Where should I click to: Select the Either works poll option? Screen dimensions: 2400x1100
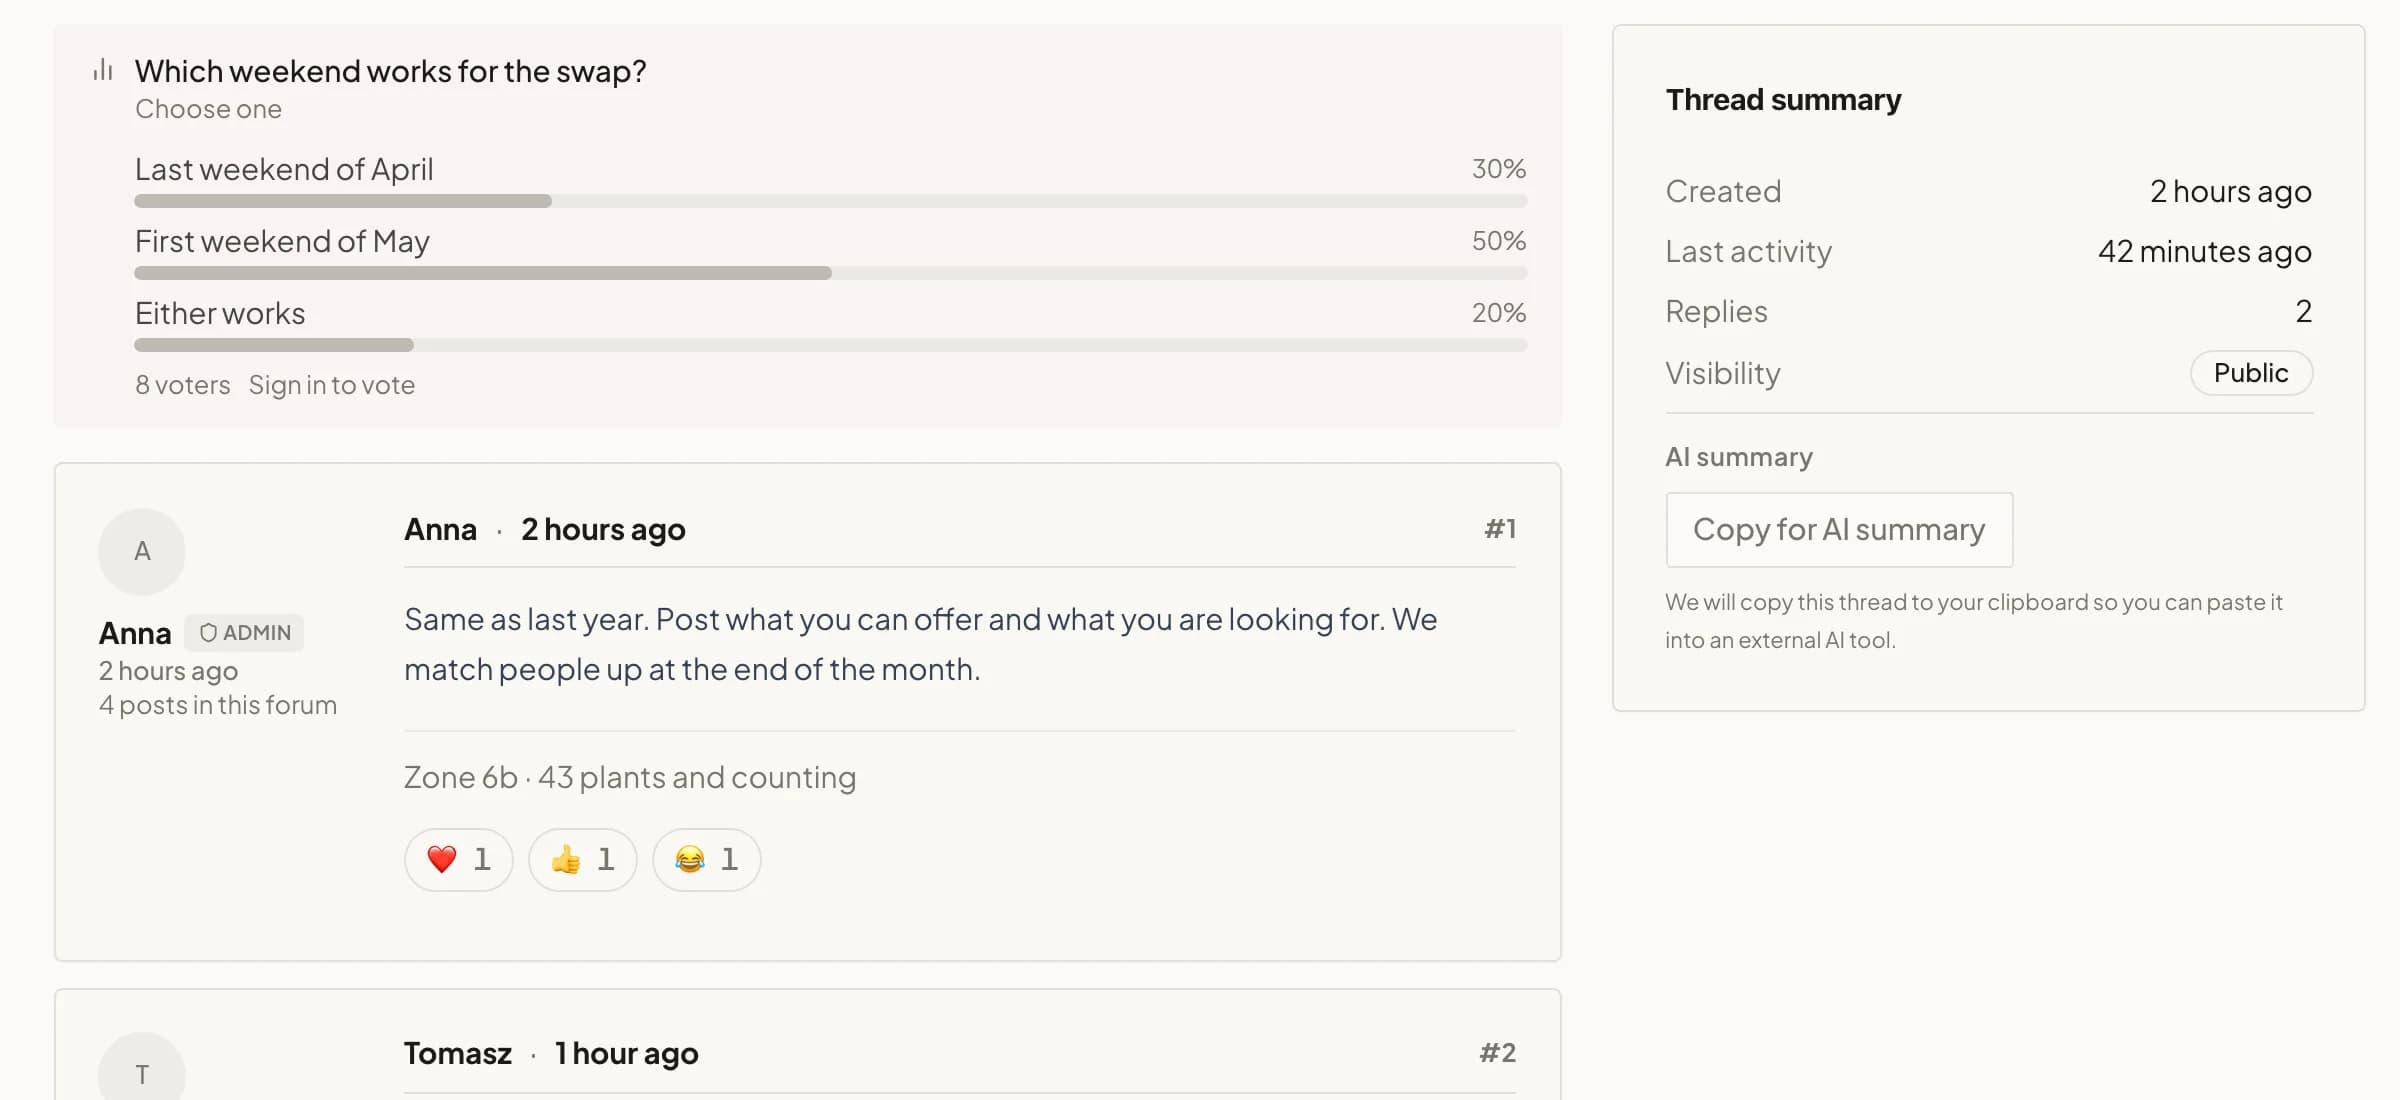(831, 324)
